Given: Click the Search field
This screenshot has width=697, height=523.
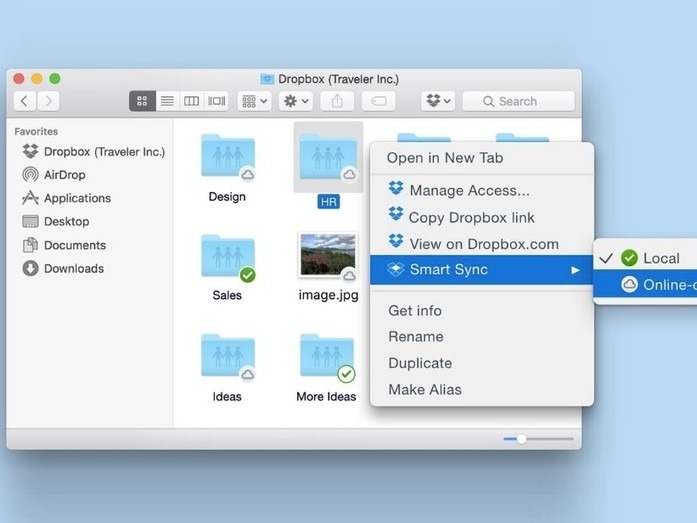Looking at the screenshot, I should click(518, 101).
